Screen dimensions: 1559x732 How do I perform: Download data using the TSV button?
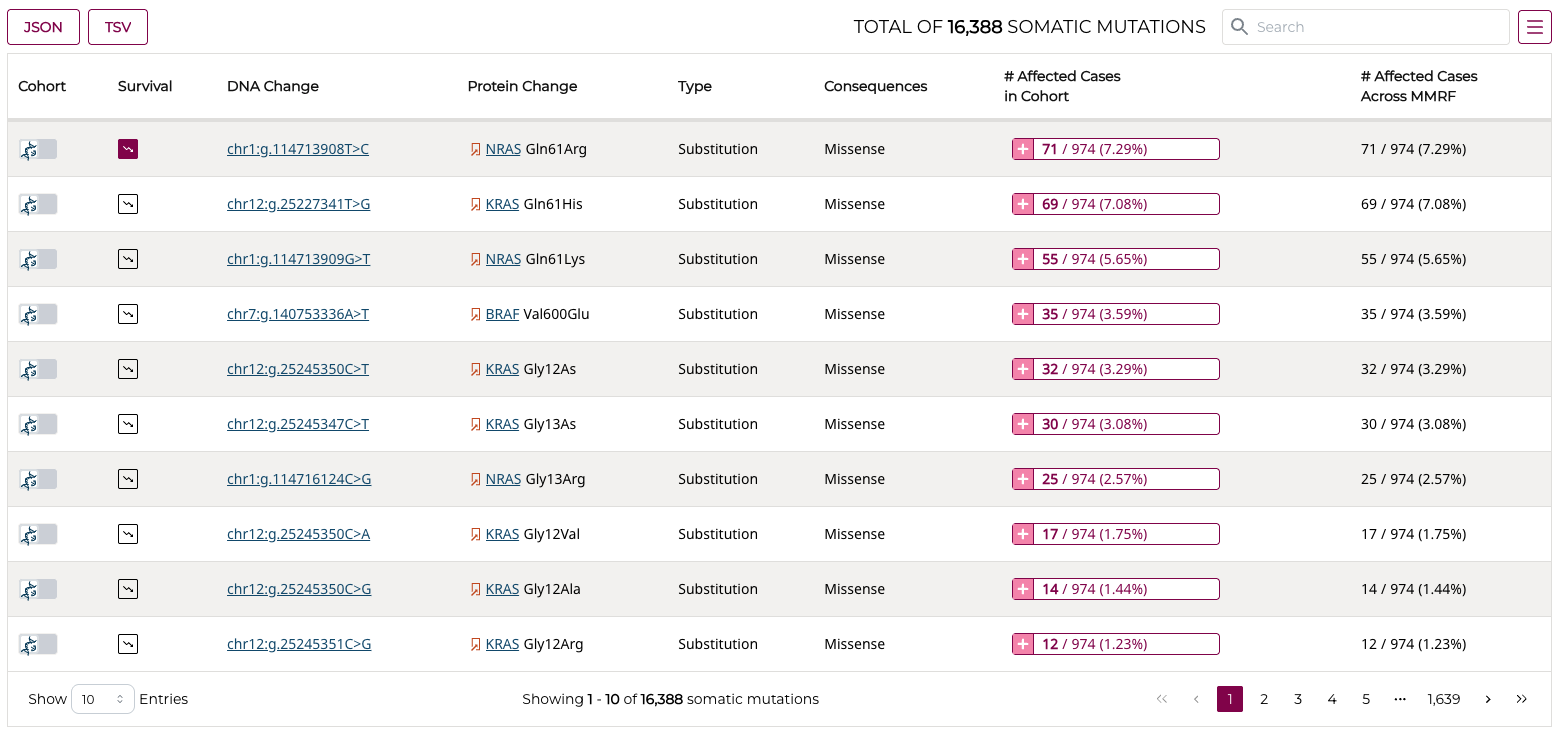point(117,27)
